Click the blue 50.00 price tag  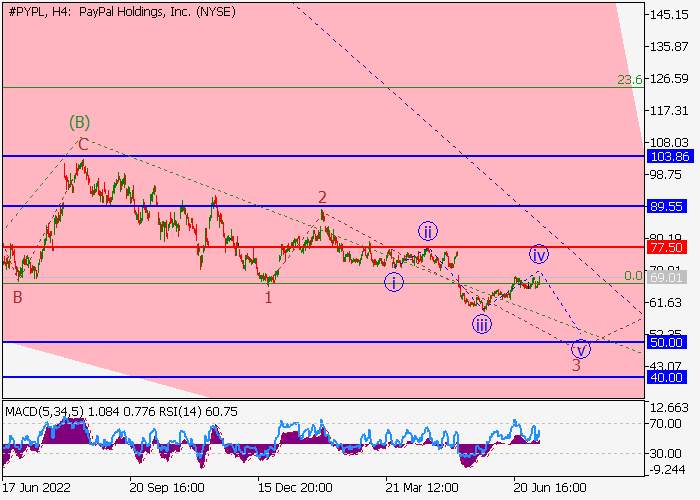[667, 342]
